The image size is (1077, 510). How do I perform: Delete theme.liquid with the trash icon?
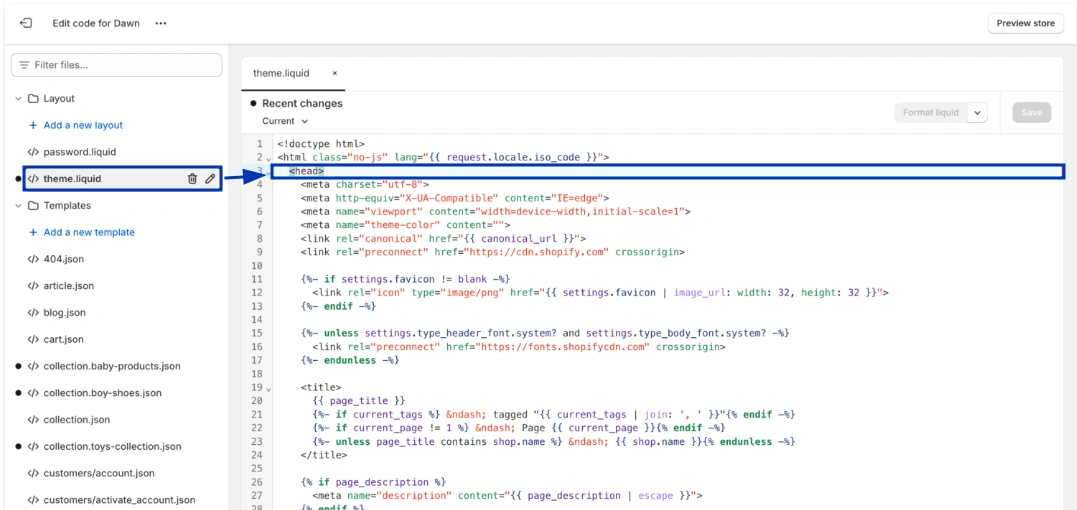point(192,178)
